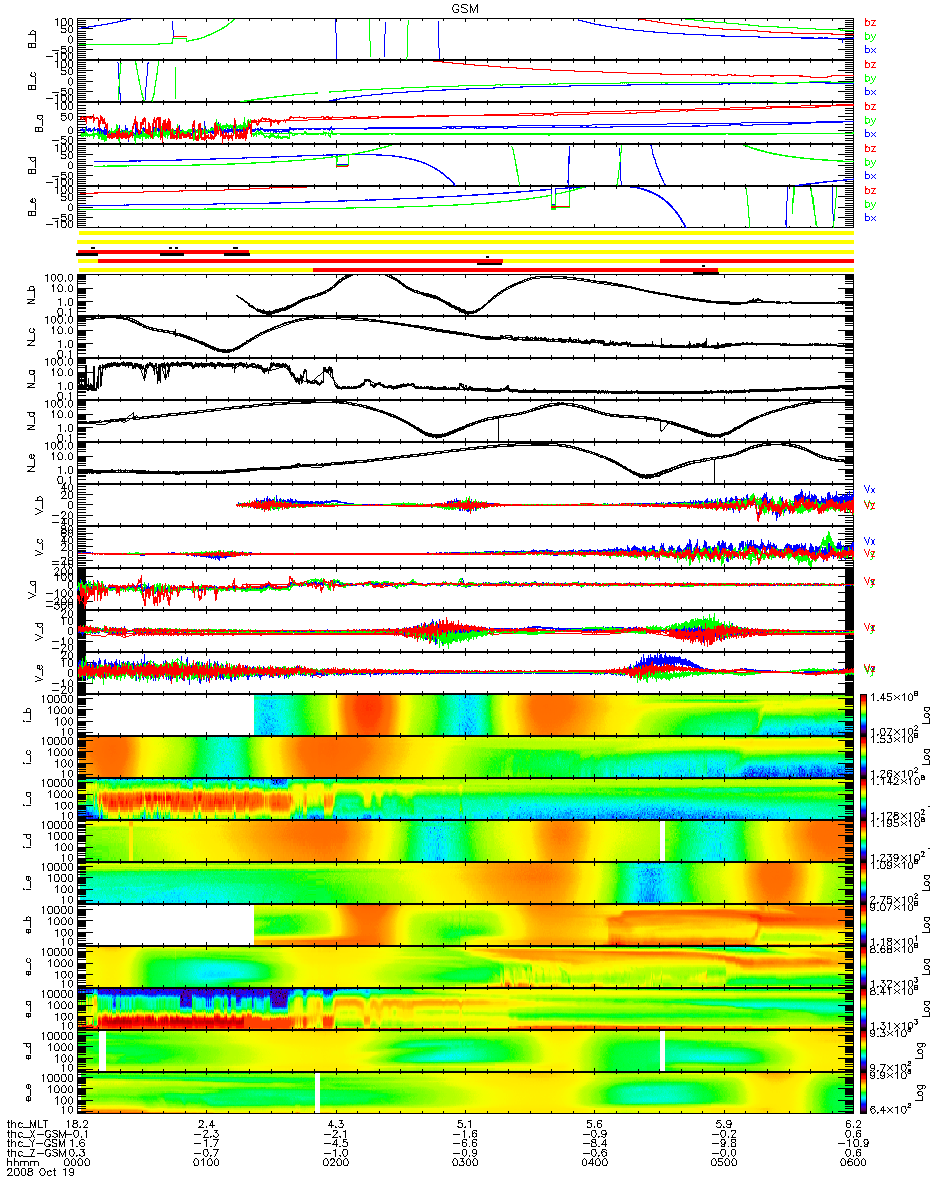Click the Y-GSM value -4.5
The image size is (930, 1200).
pyautogui.click(x=336, y=1143)
